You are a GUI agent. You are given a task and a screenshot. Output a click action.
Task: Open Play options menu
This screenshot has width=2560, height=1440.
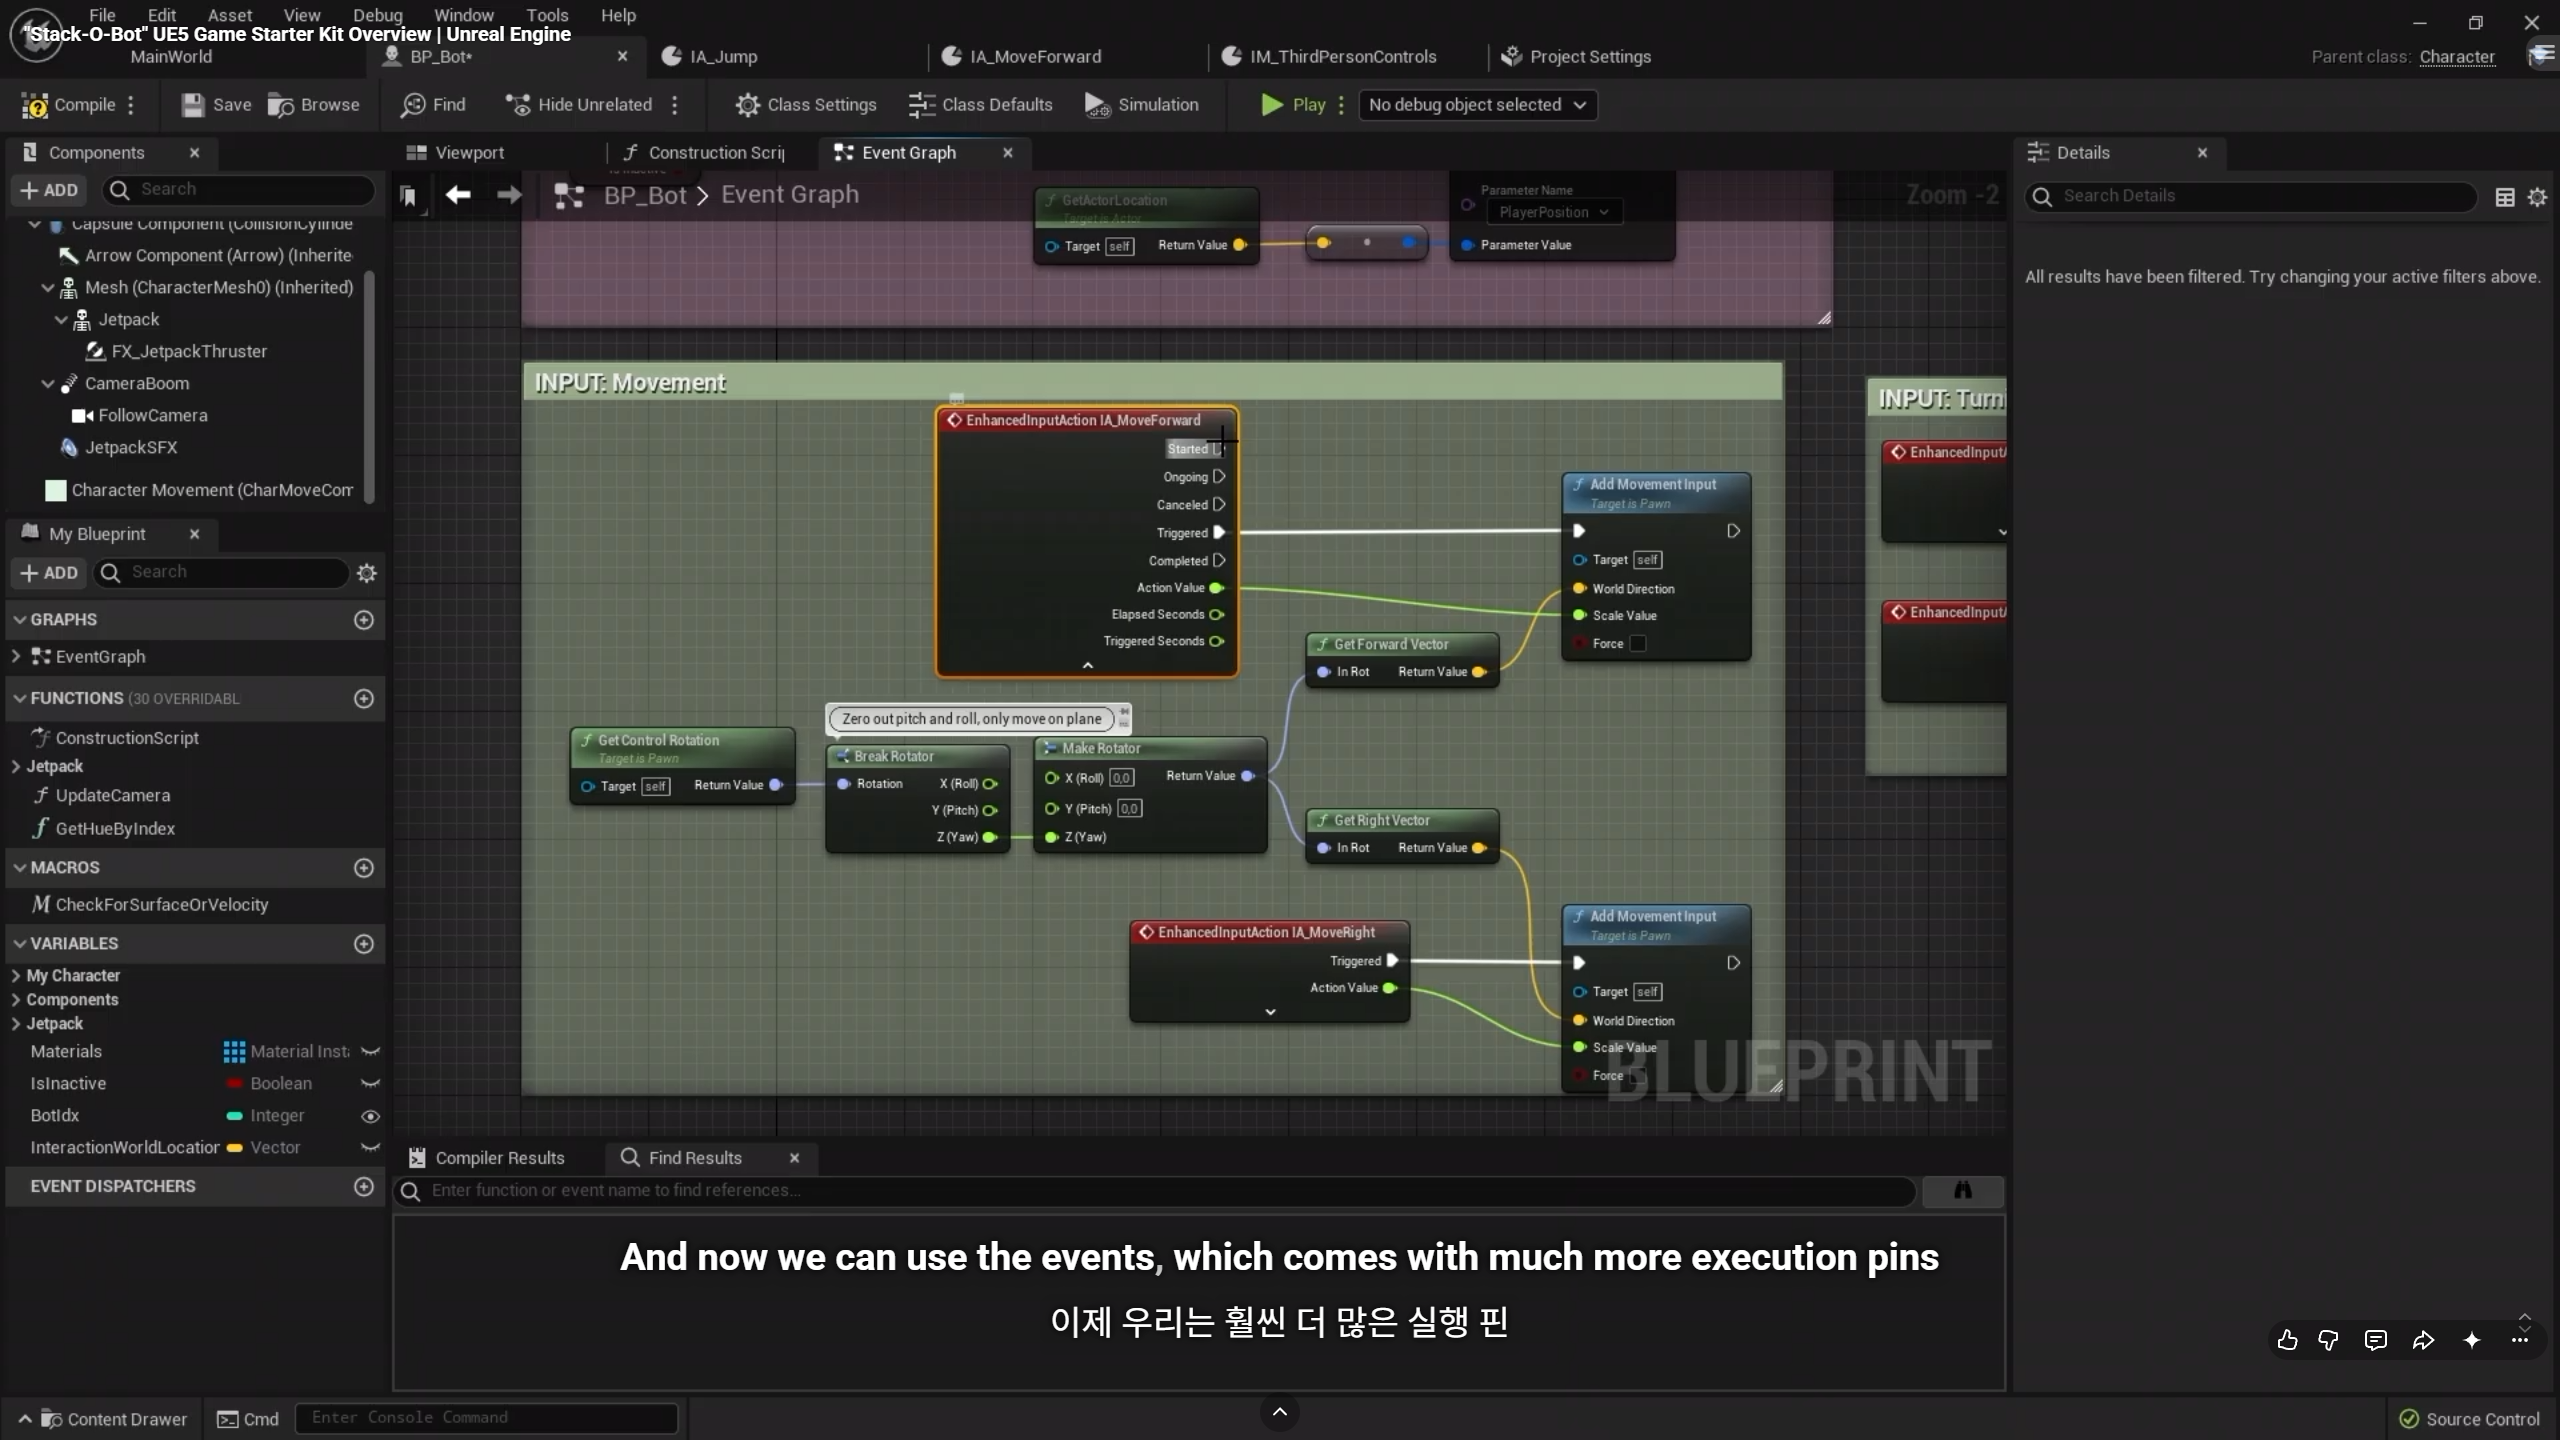[x=1341, y=105]
